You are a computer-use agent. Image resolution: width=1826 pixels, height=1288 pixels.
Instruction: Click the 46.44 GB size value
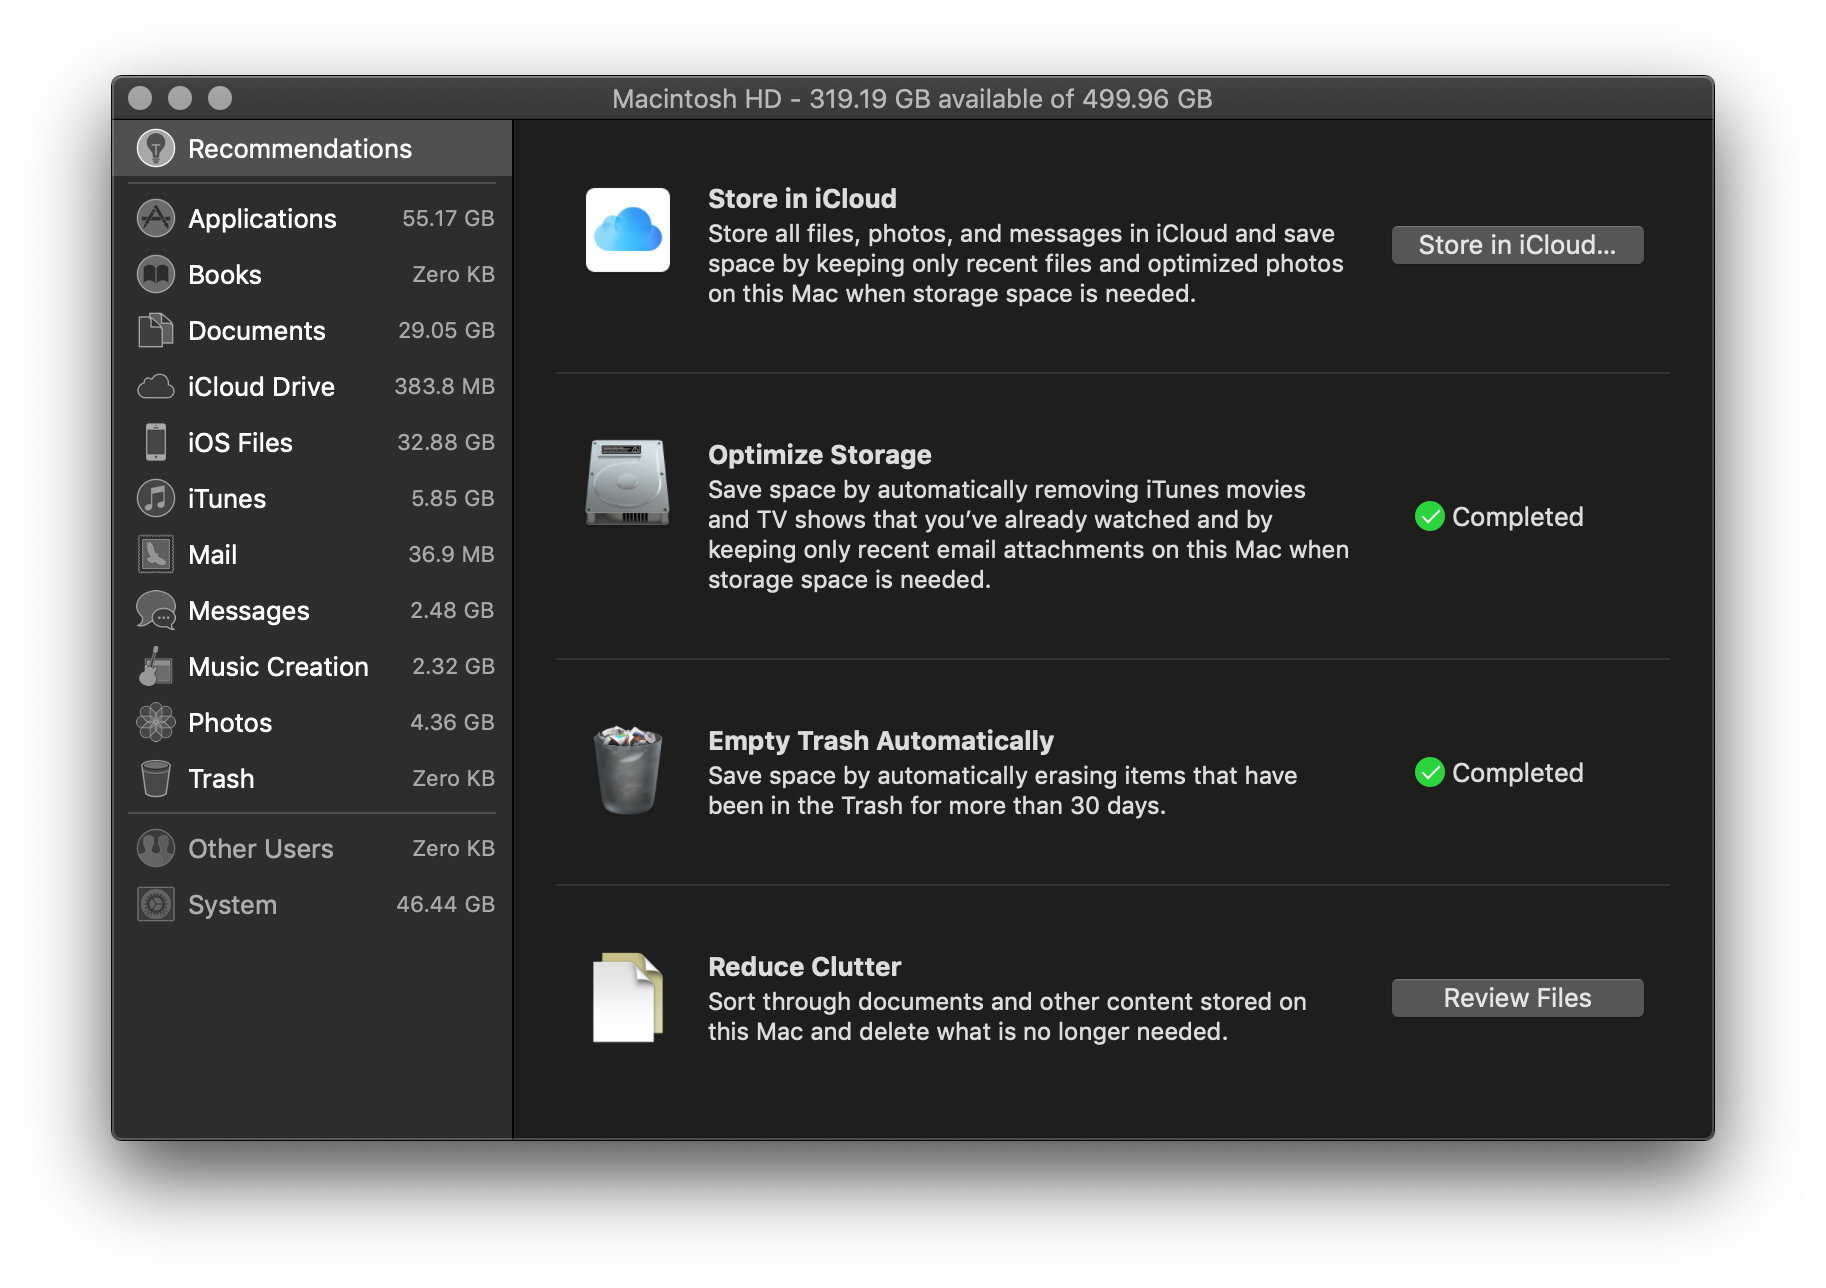pos(445,904)
